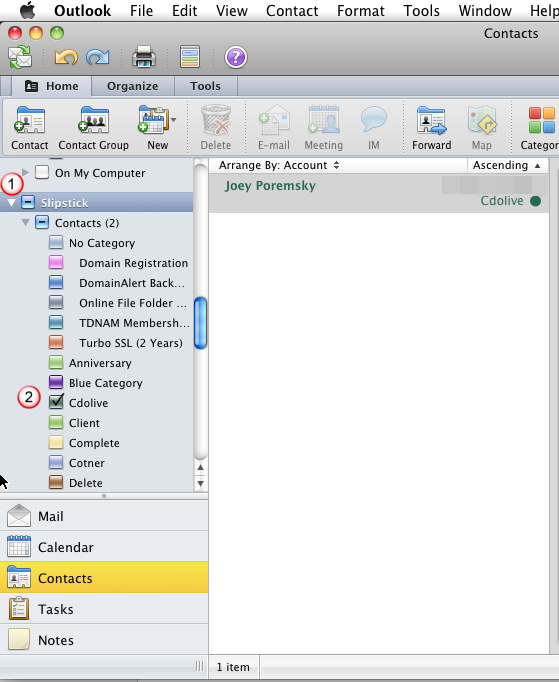Click the E-mail ribbon icon
The image size is (559, 682).
tap(274, 128)
